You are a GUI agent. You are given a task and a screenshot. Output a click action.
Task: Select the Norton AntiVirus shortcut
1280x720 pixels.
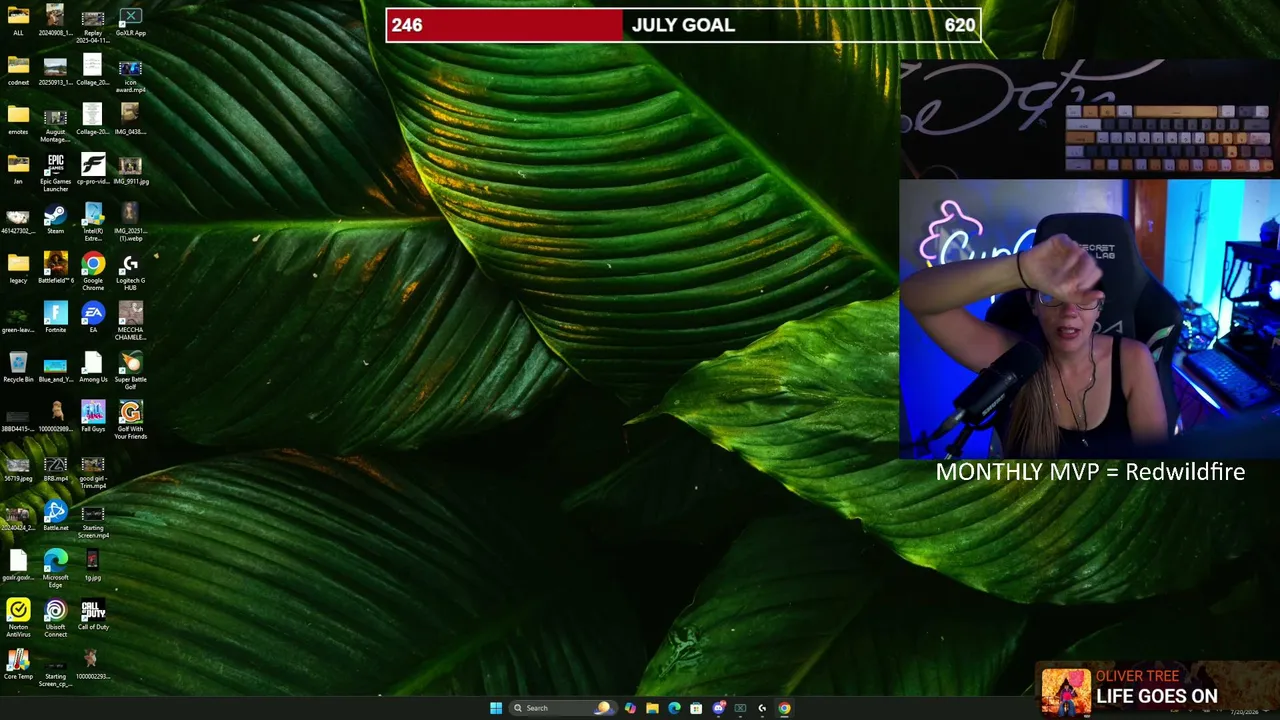[x=18, y=619]
